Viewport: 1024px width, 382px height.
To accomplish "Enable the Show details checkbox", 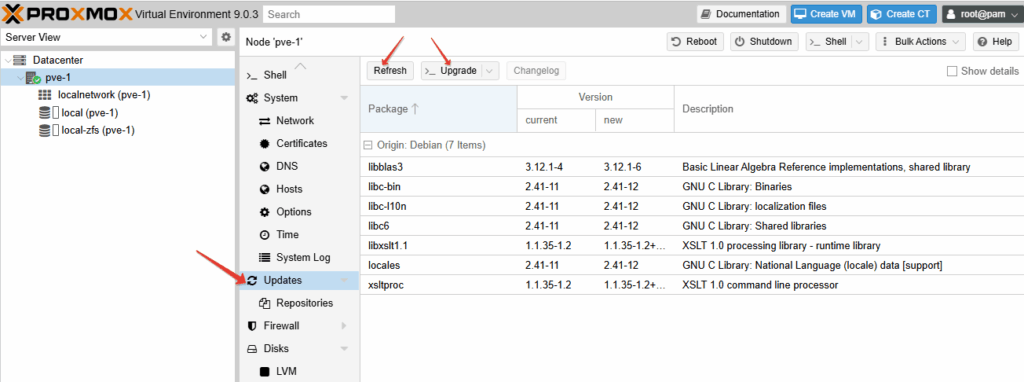I will point(952,71).
